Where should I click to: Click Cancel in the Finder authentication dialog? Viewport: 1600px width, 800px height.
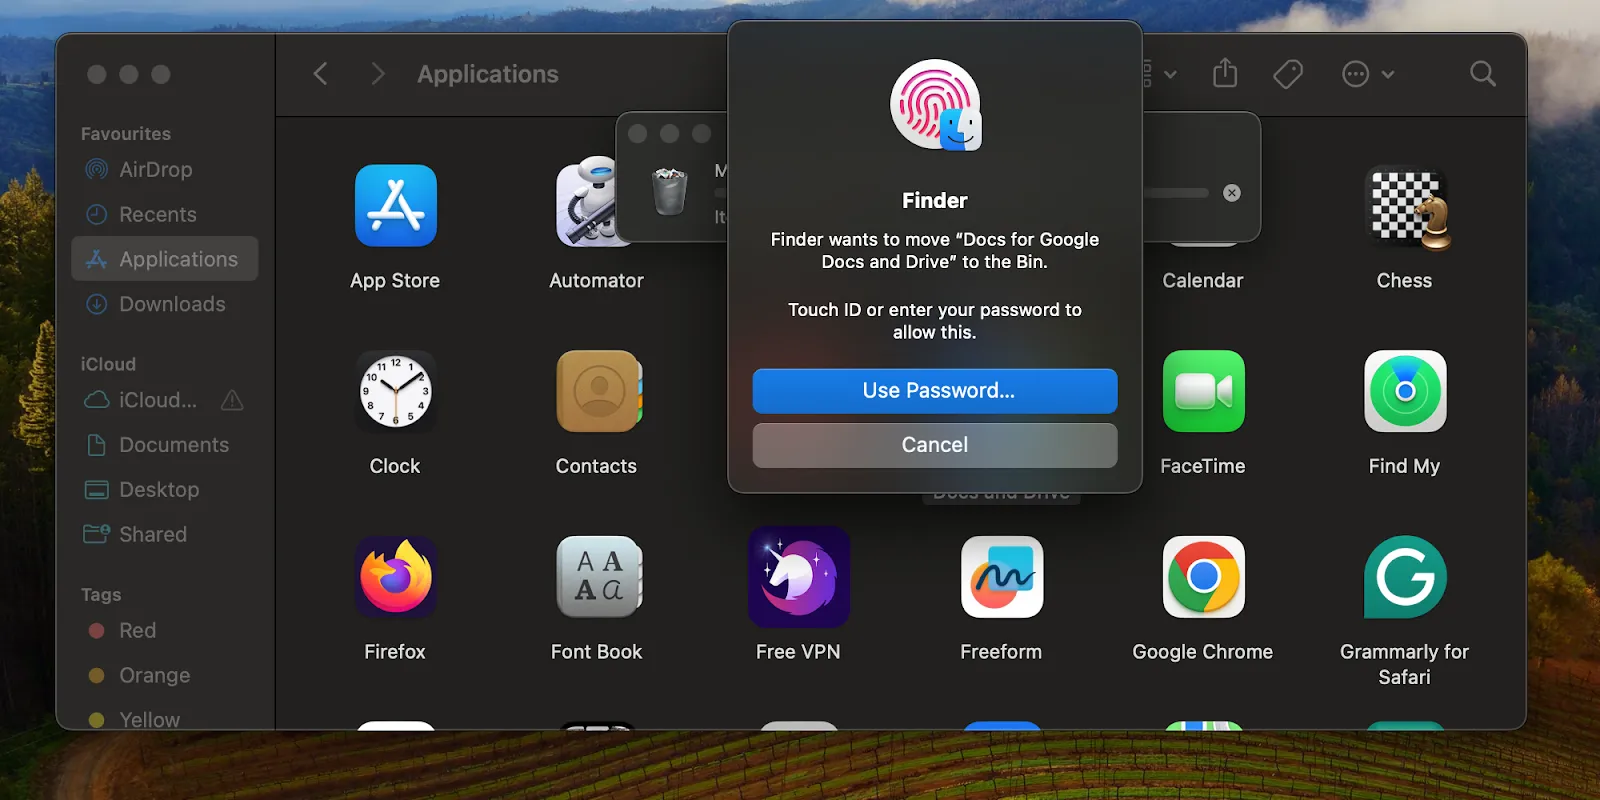coord(935,445)
